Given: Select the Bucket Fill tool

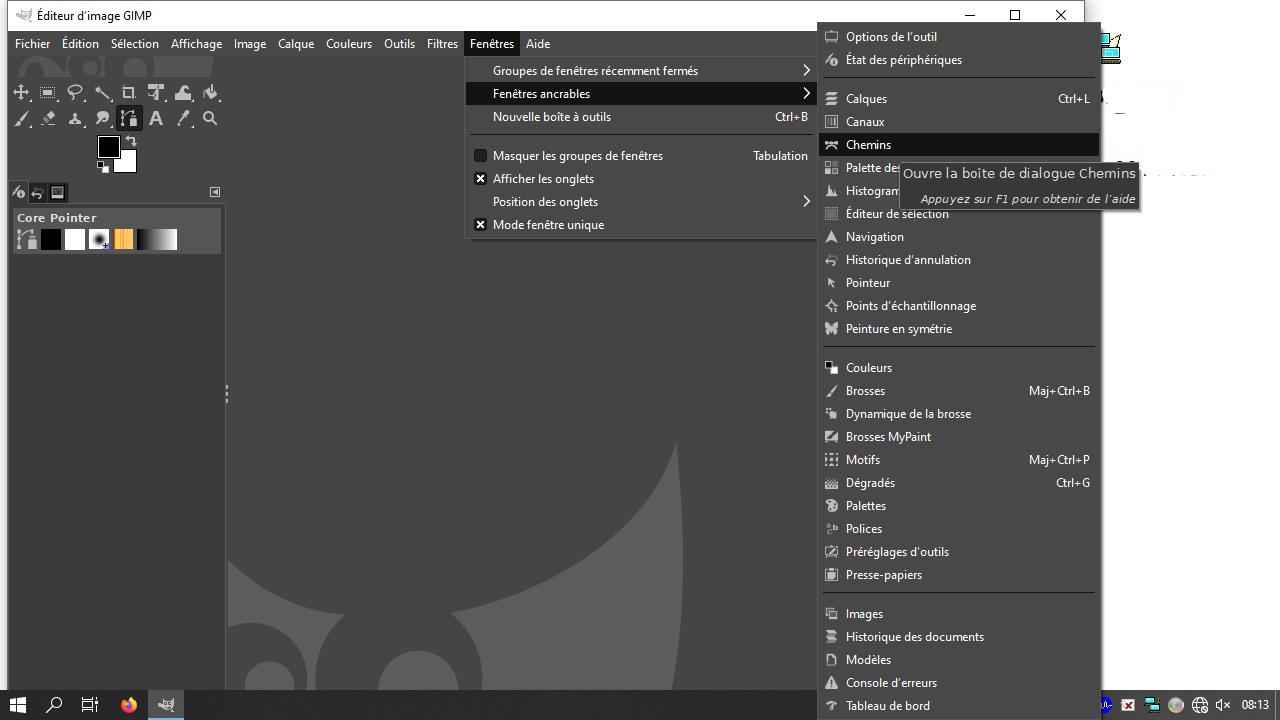Looking at the screenshot, I should (x=210, y=93).
